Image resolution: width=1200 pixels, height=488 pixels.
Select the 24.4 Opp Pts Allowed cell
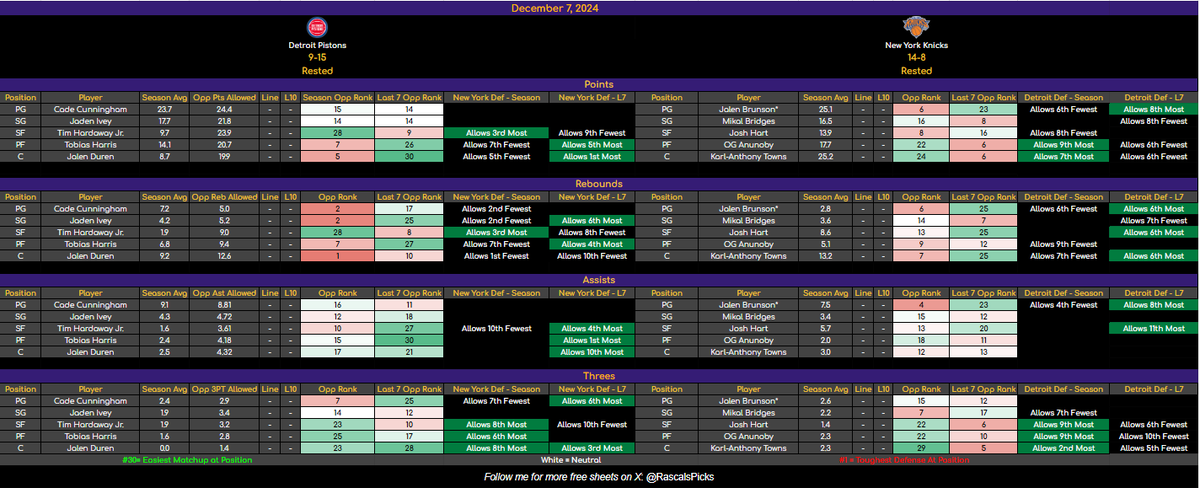click(x=224, y=109)
